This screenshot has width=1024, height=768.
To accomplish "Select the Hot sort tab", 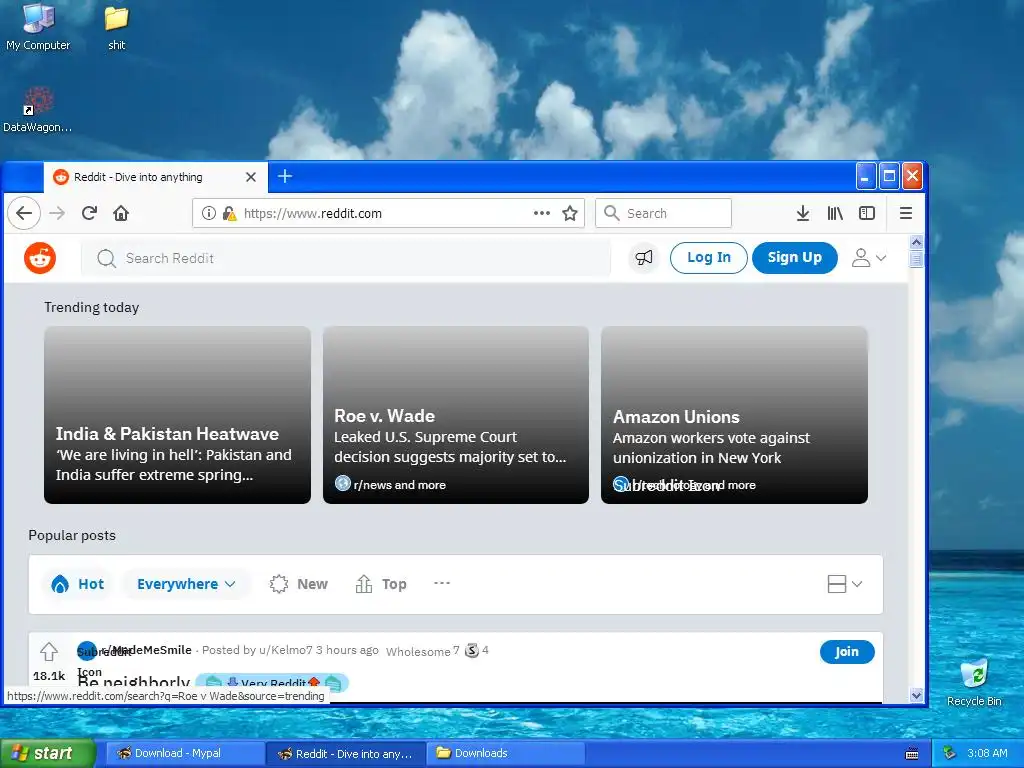I will tap(78, 584).
